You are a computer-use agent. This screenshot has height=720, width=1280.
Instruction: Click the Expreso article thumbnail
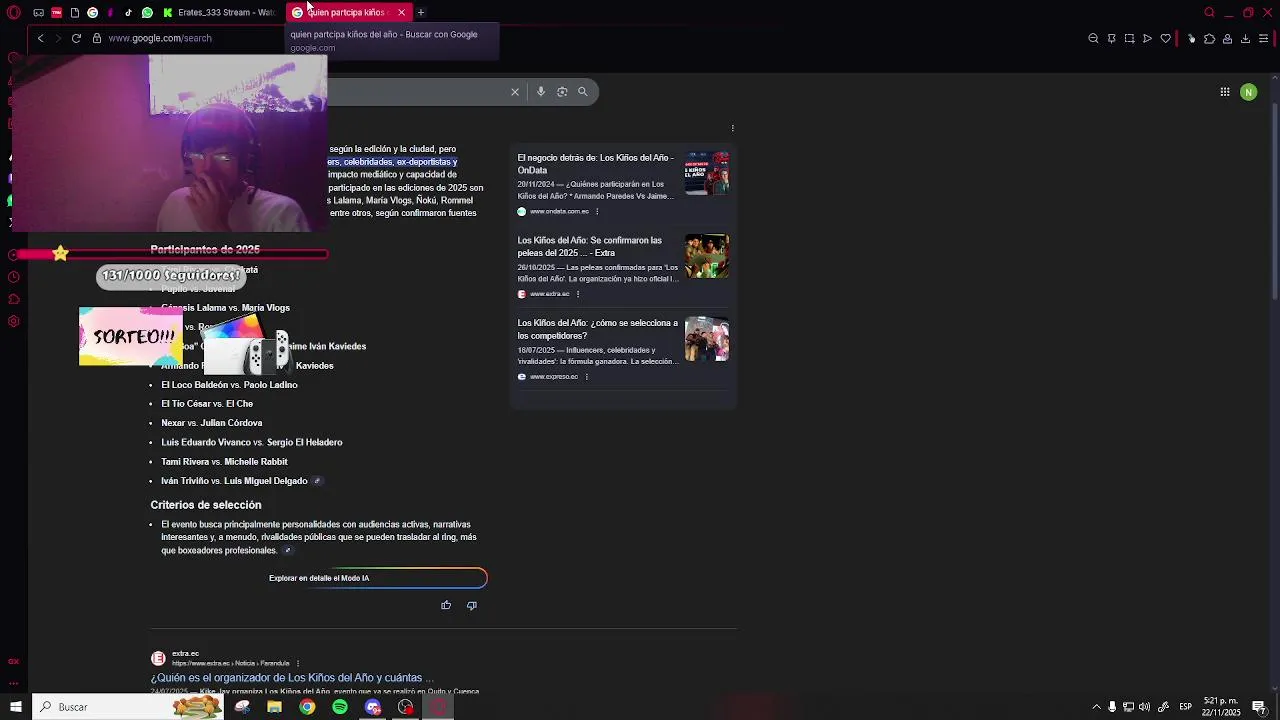pos(707,339)
